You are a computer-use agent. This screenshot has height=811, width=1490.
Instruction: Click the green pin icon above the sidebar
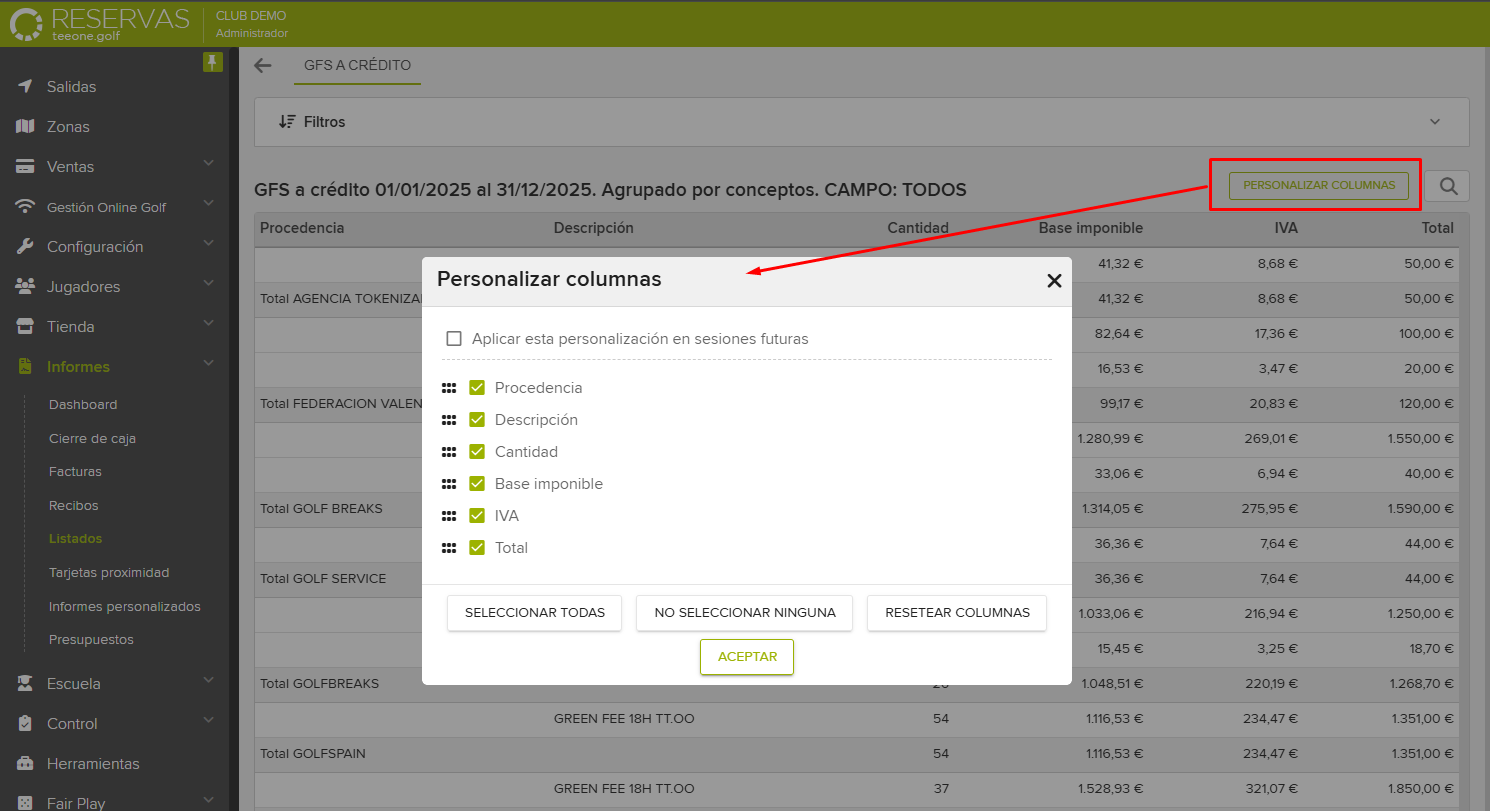[x=212, y=61]
